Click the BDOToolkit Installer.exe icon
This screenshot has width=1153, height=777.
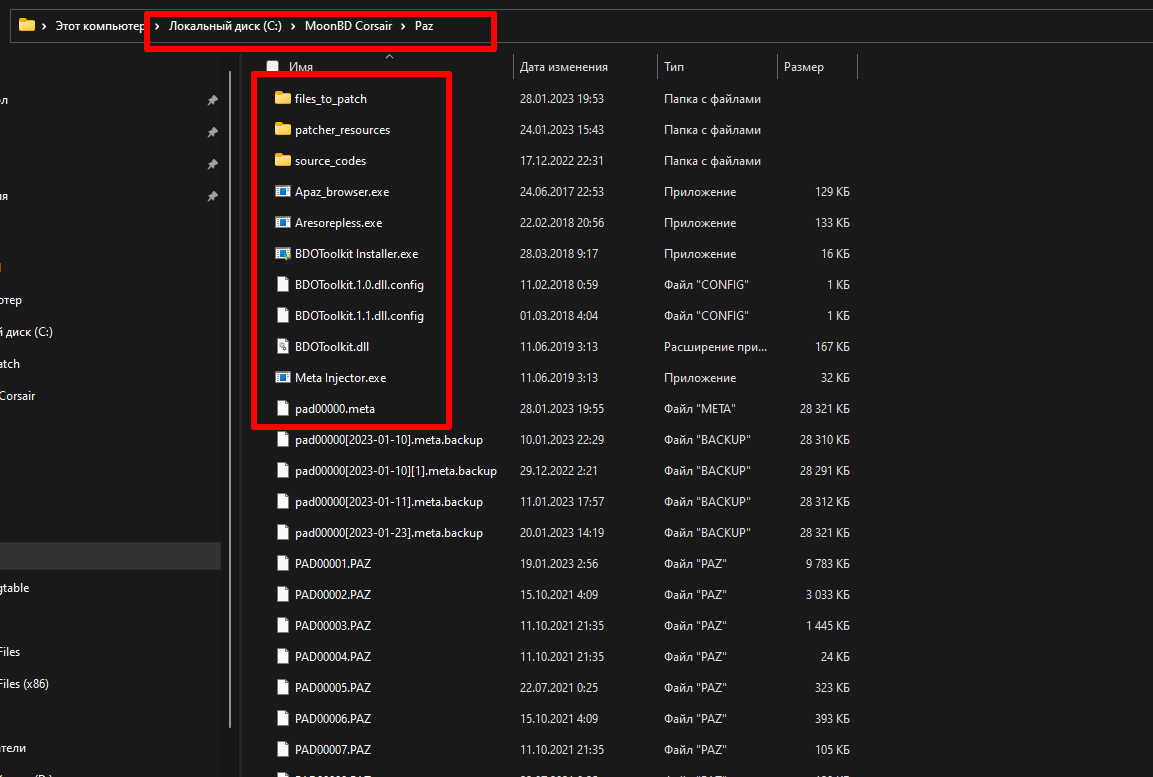click(282, 254)
